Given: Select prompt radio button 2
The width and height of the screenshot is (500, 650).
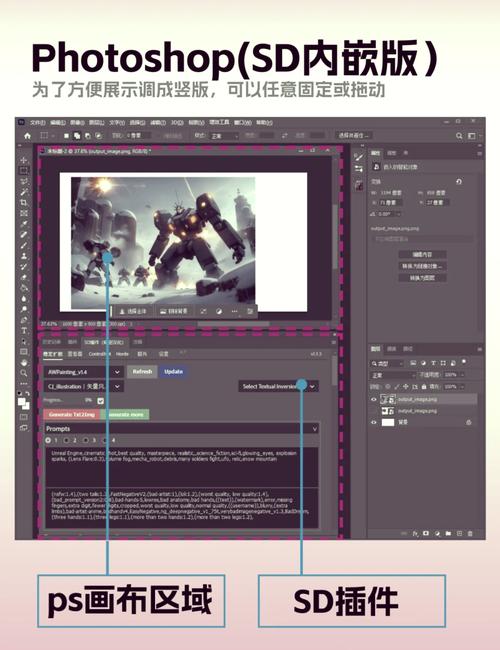Looking at the screenshot, I should (67, 440).
